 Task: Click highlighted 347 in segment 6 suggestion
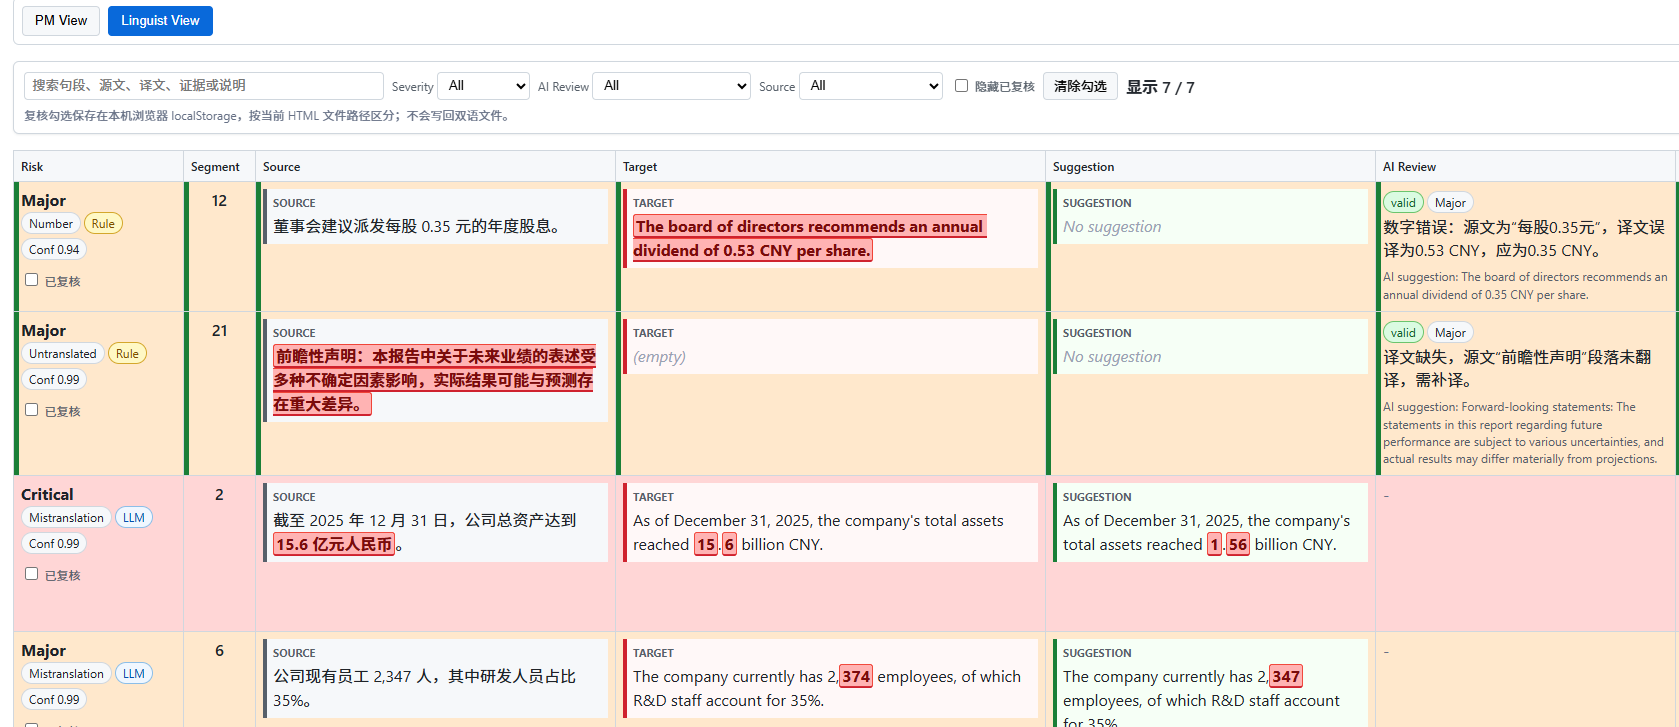point(1286,677)
